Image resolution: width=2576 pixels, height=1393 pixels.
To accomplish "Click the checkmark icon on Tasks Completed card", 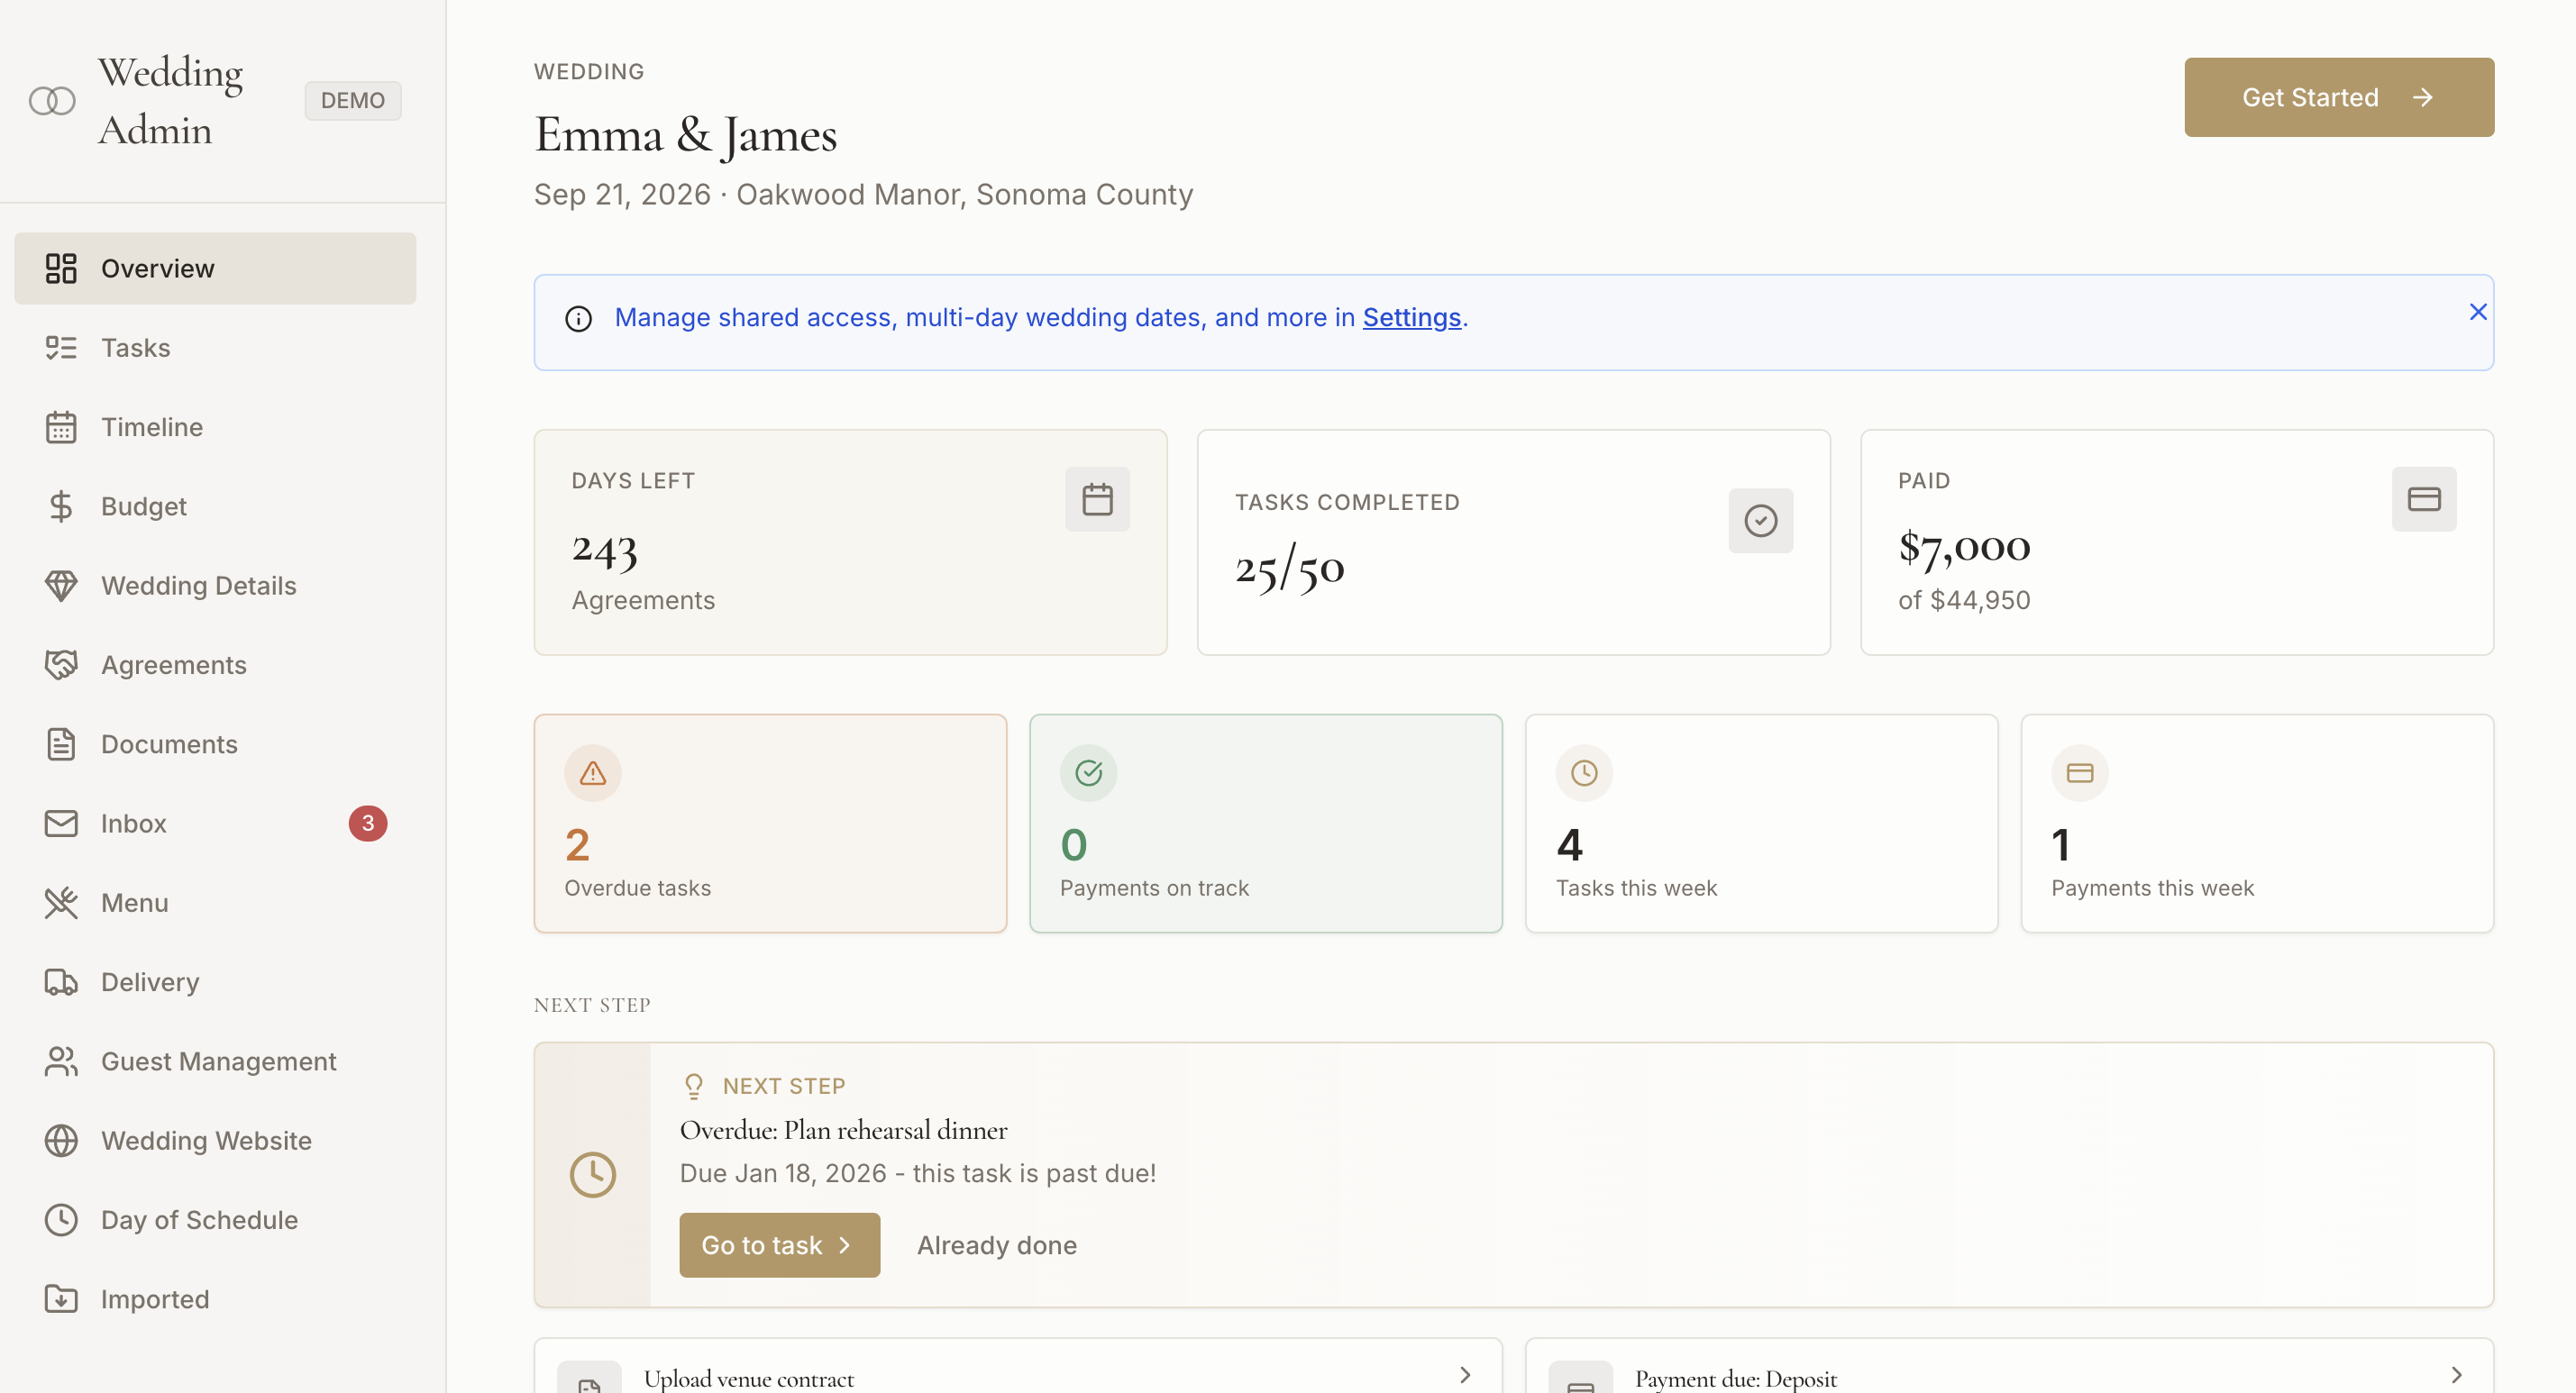I will click(1761, 520).
